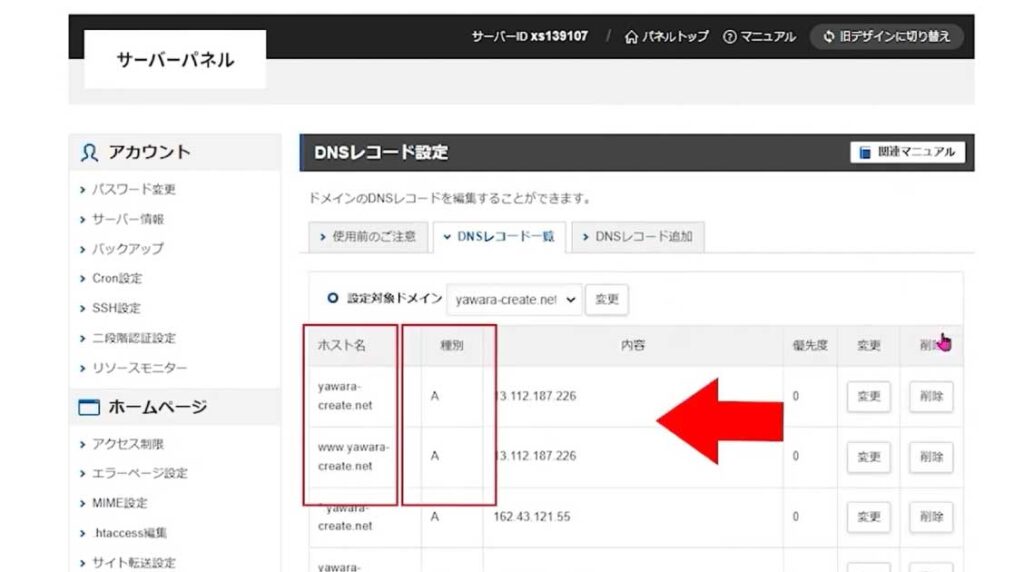This screenshot has width=1024, height=572.
Task: Click the 優先度 column header
Action: (x=810, y=345)
